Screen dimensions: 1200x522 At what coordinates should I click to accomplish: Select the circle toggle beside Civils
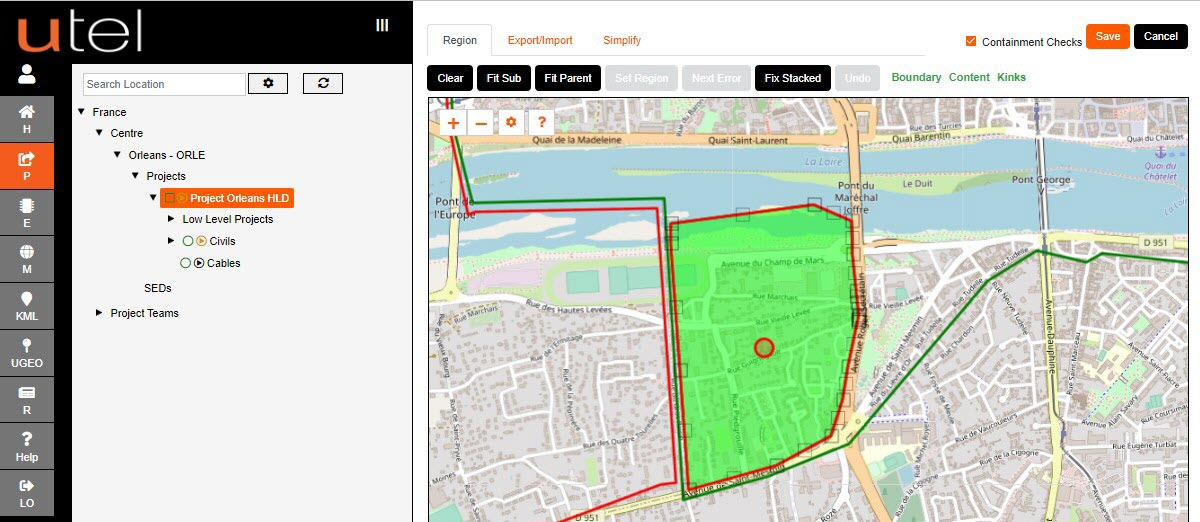(187, 241)
